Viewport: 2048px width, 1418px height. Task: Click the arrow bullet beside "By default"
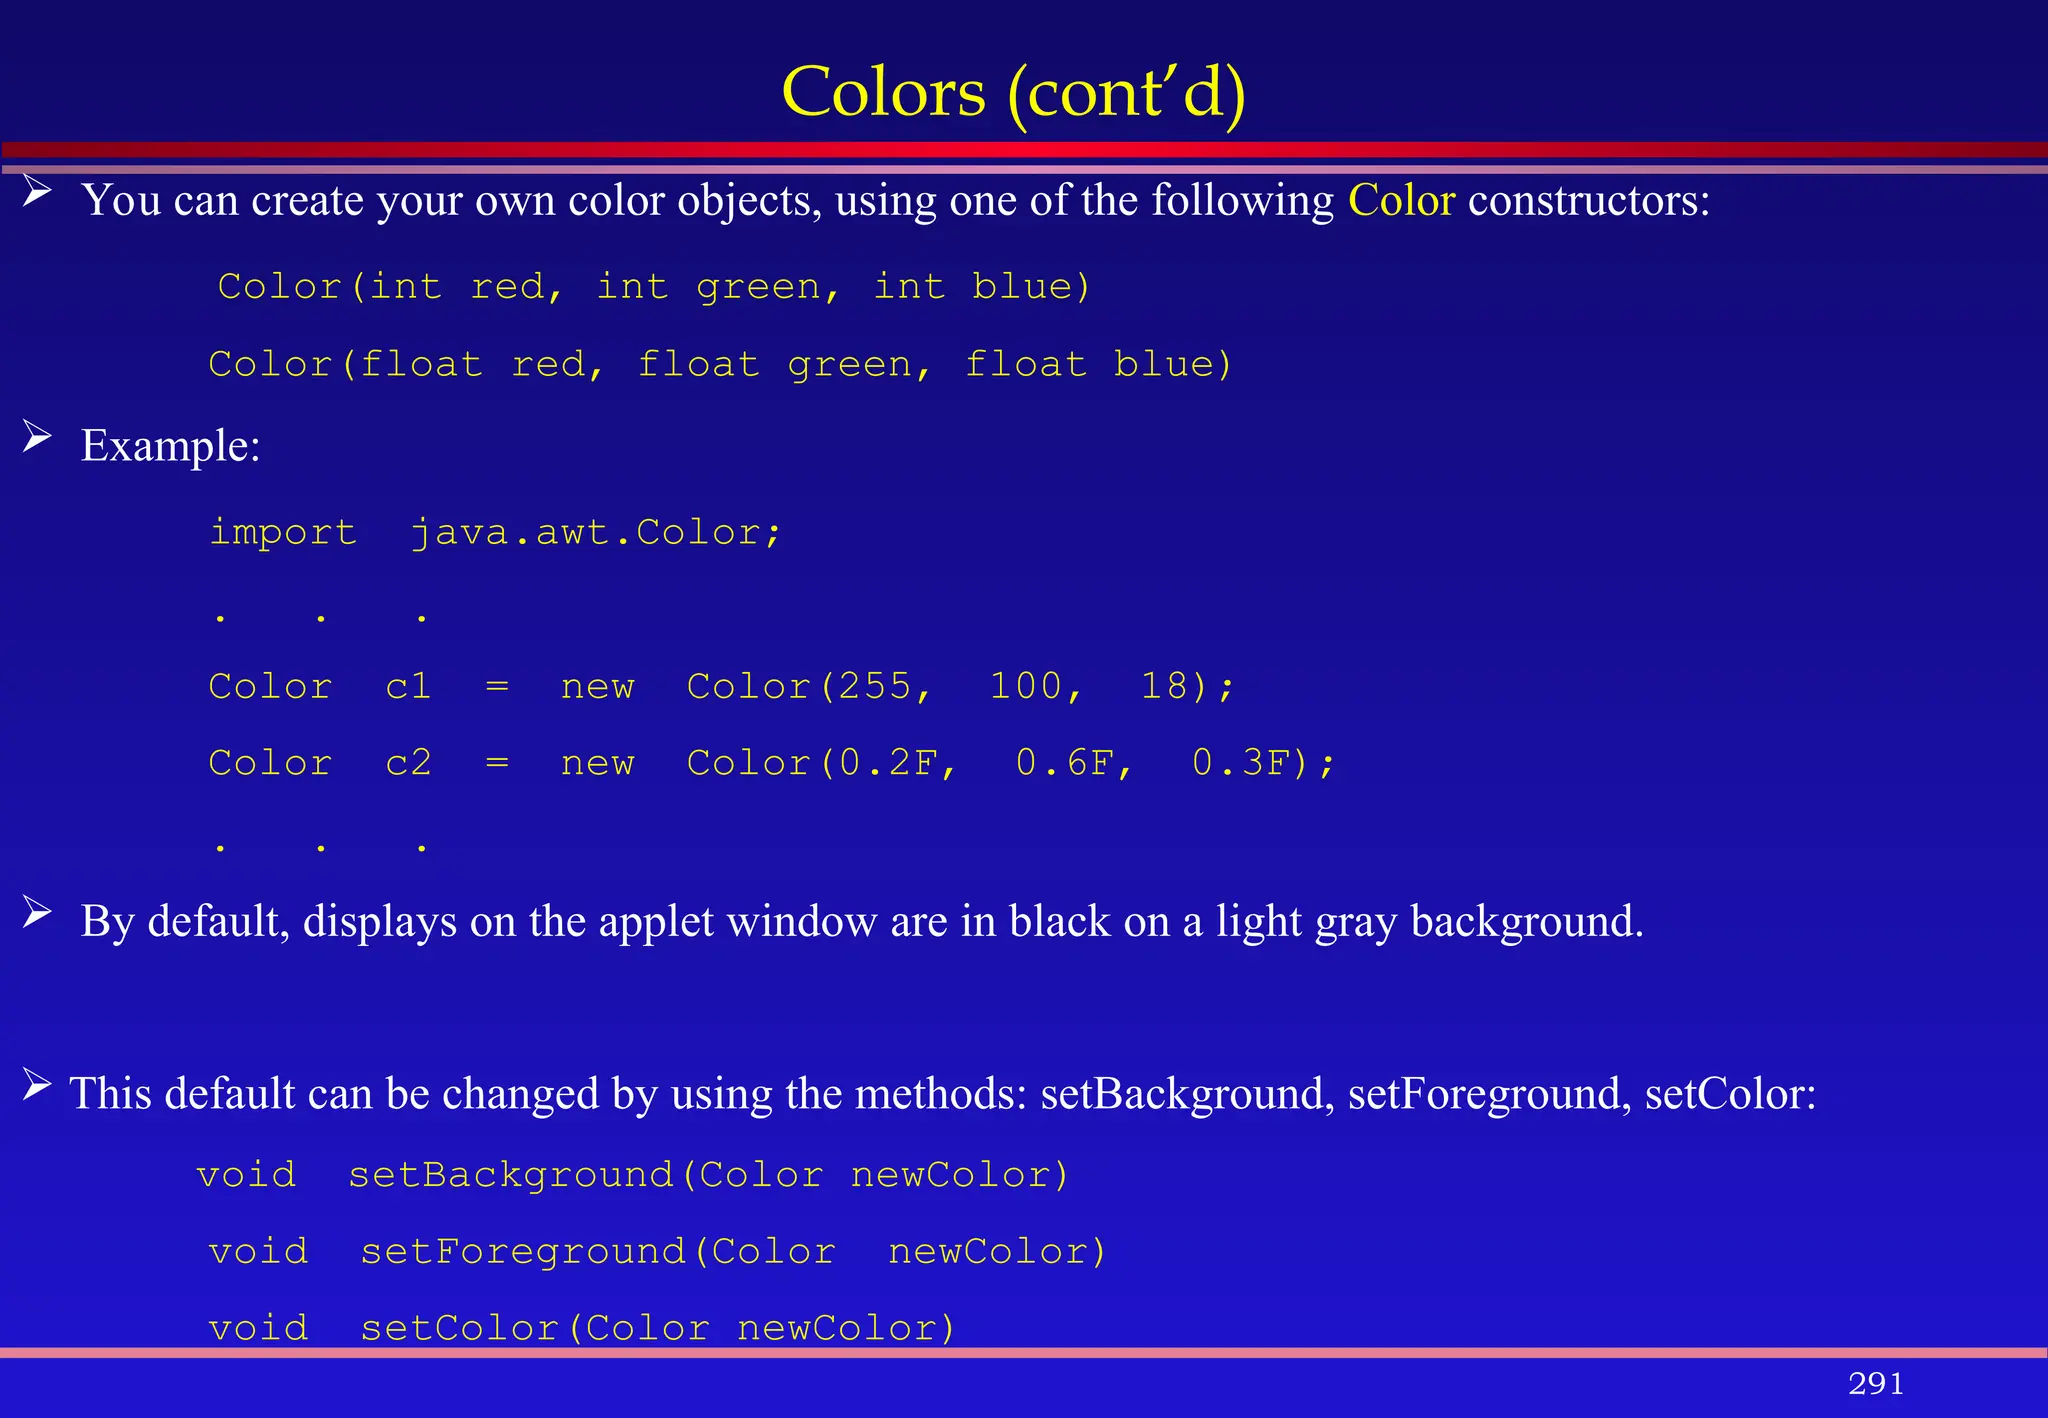point(37,912)
